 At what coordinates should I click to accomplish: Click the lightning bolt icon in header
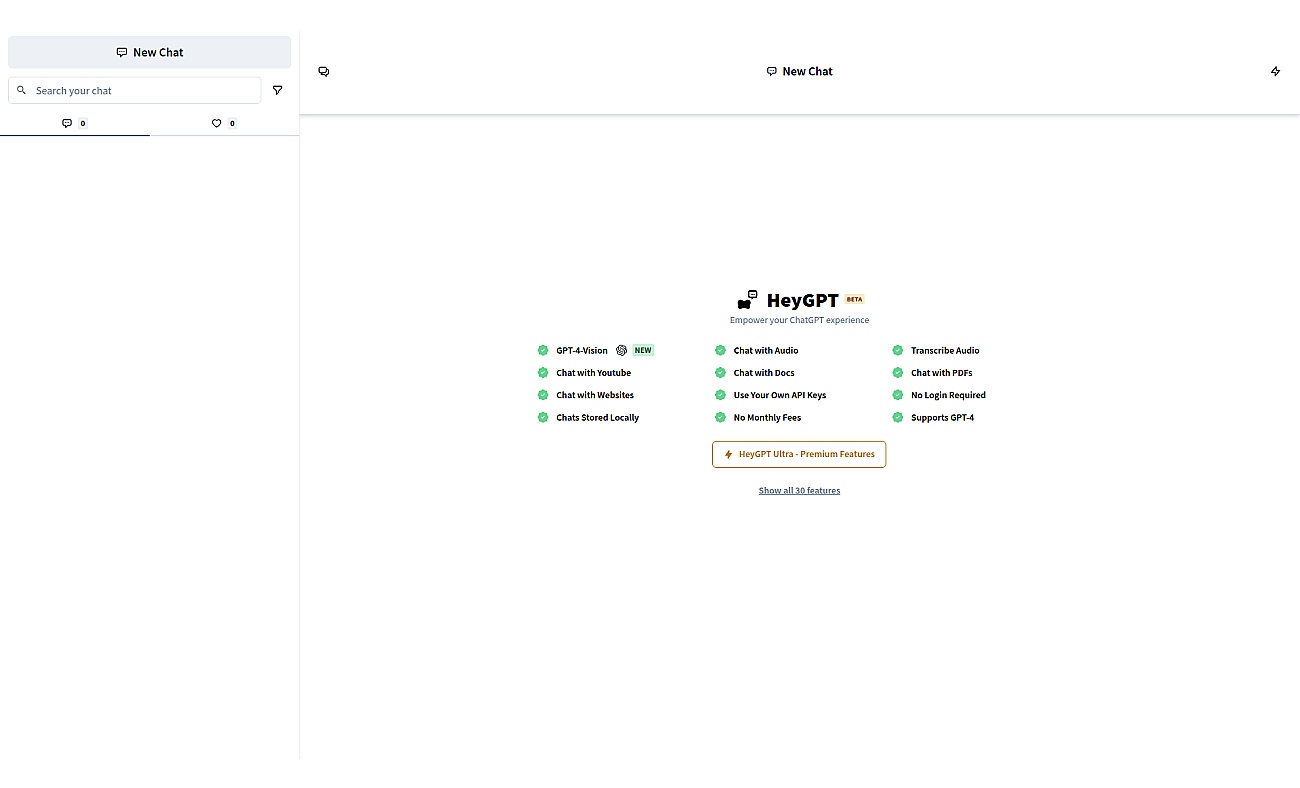coord(1275,71)
